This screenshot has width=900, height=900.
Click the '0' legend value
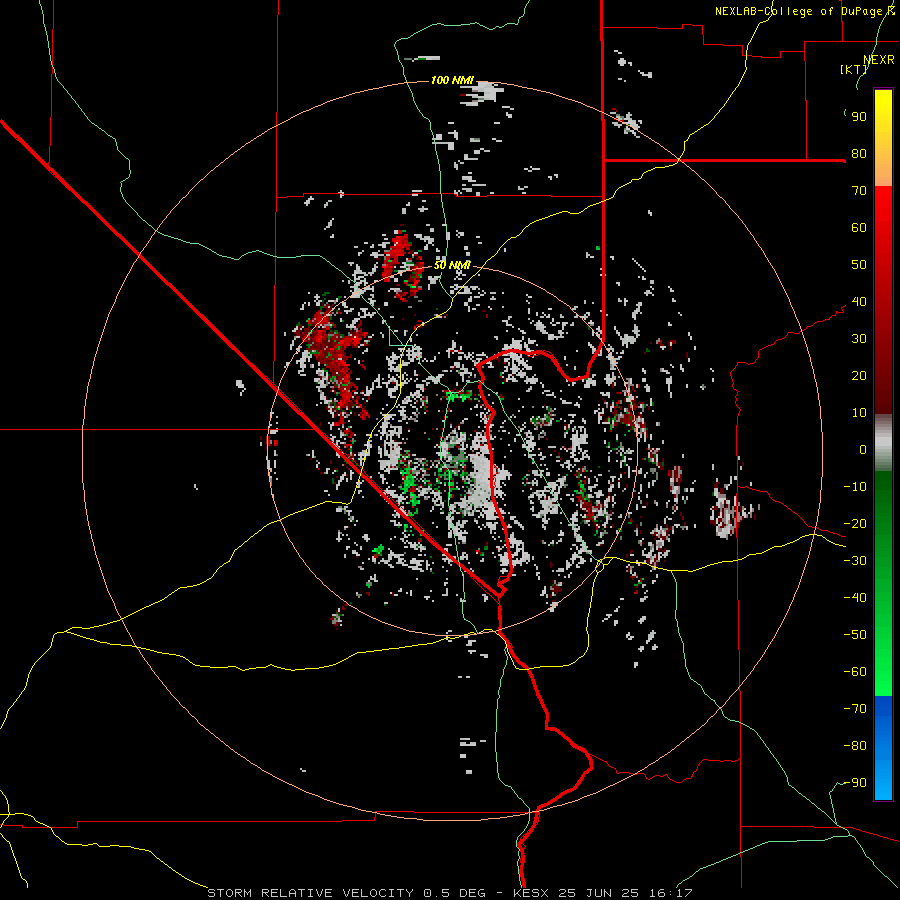click(863, 449)
